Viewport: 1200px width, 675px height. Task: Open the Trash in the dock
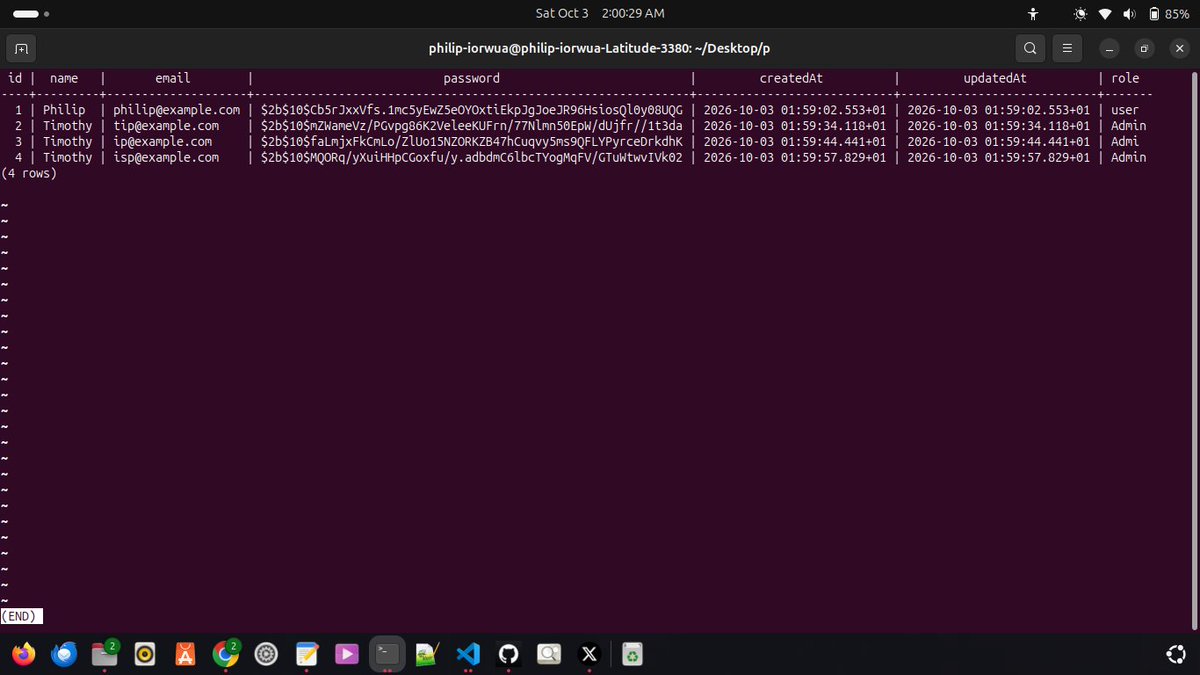[632, 654]
